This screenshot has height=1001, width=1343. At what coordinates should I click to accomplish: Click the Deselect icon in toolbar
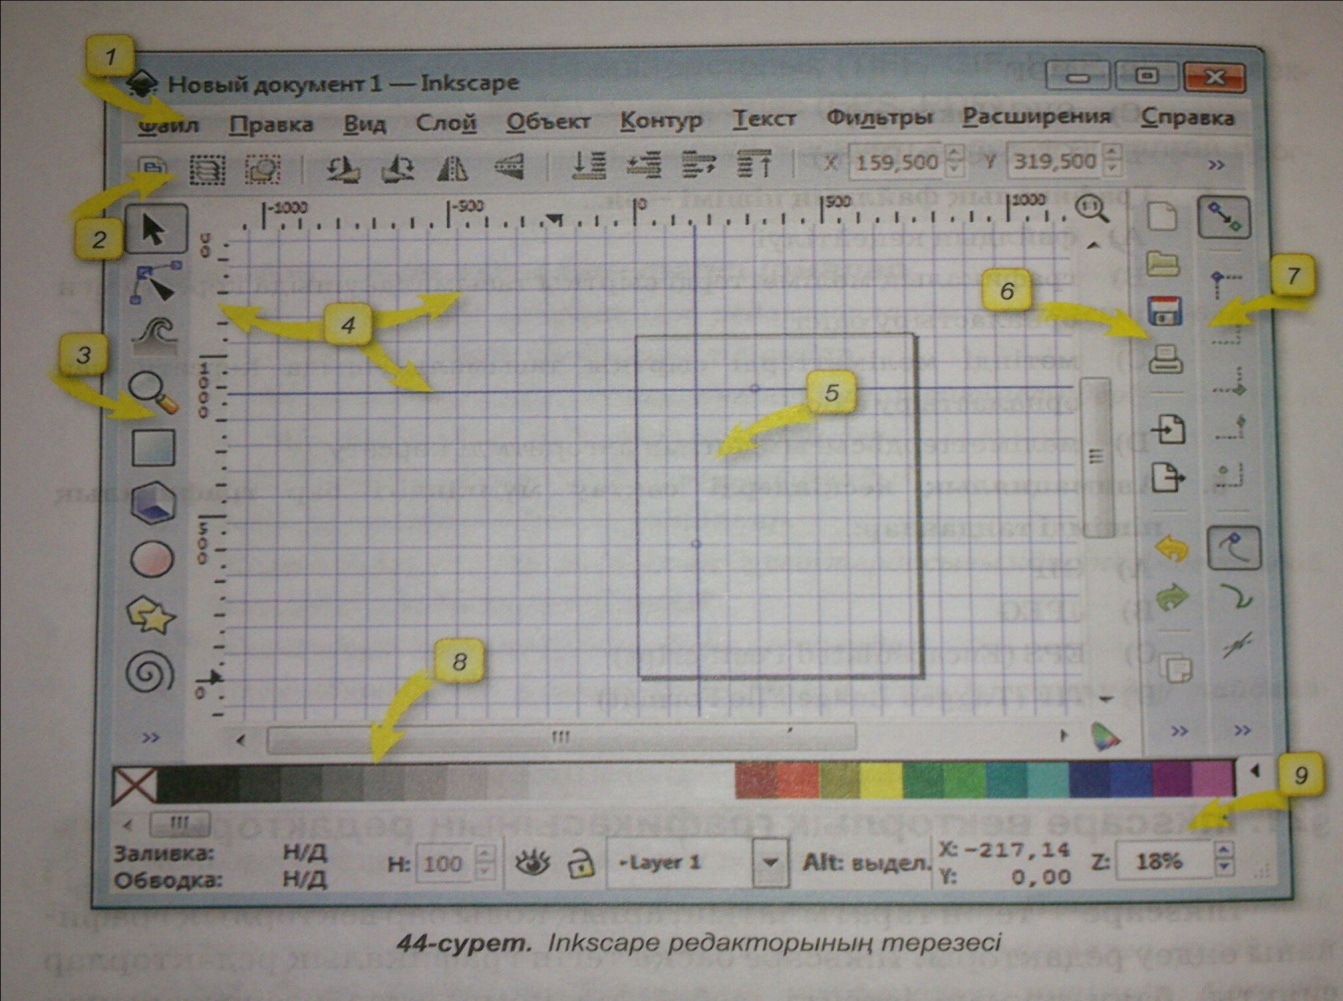click(x=263, y=169)
